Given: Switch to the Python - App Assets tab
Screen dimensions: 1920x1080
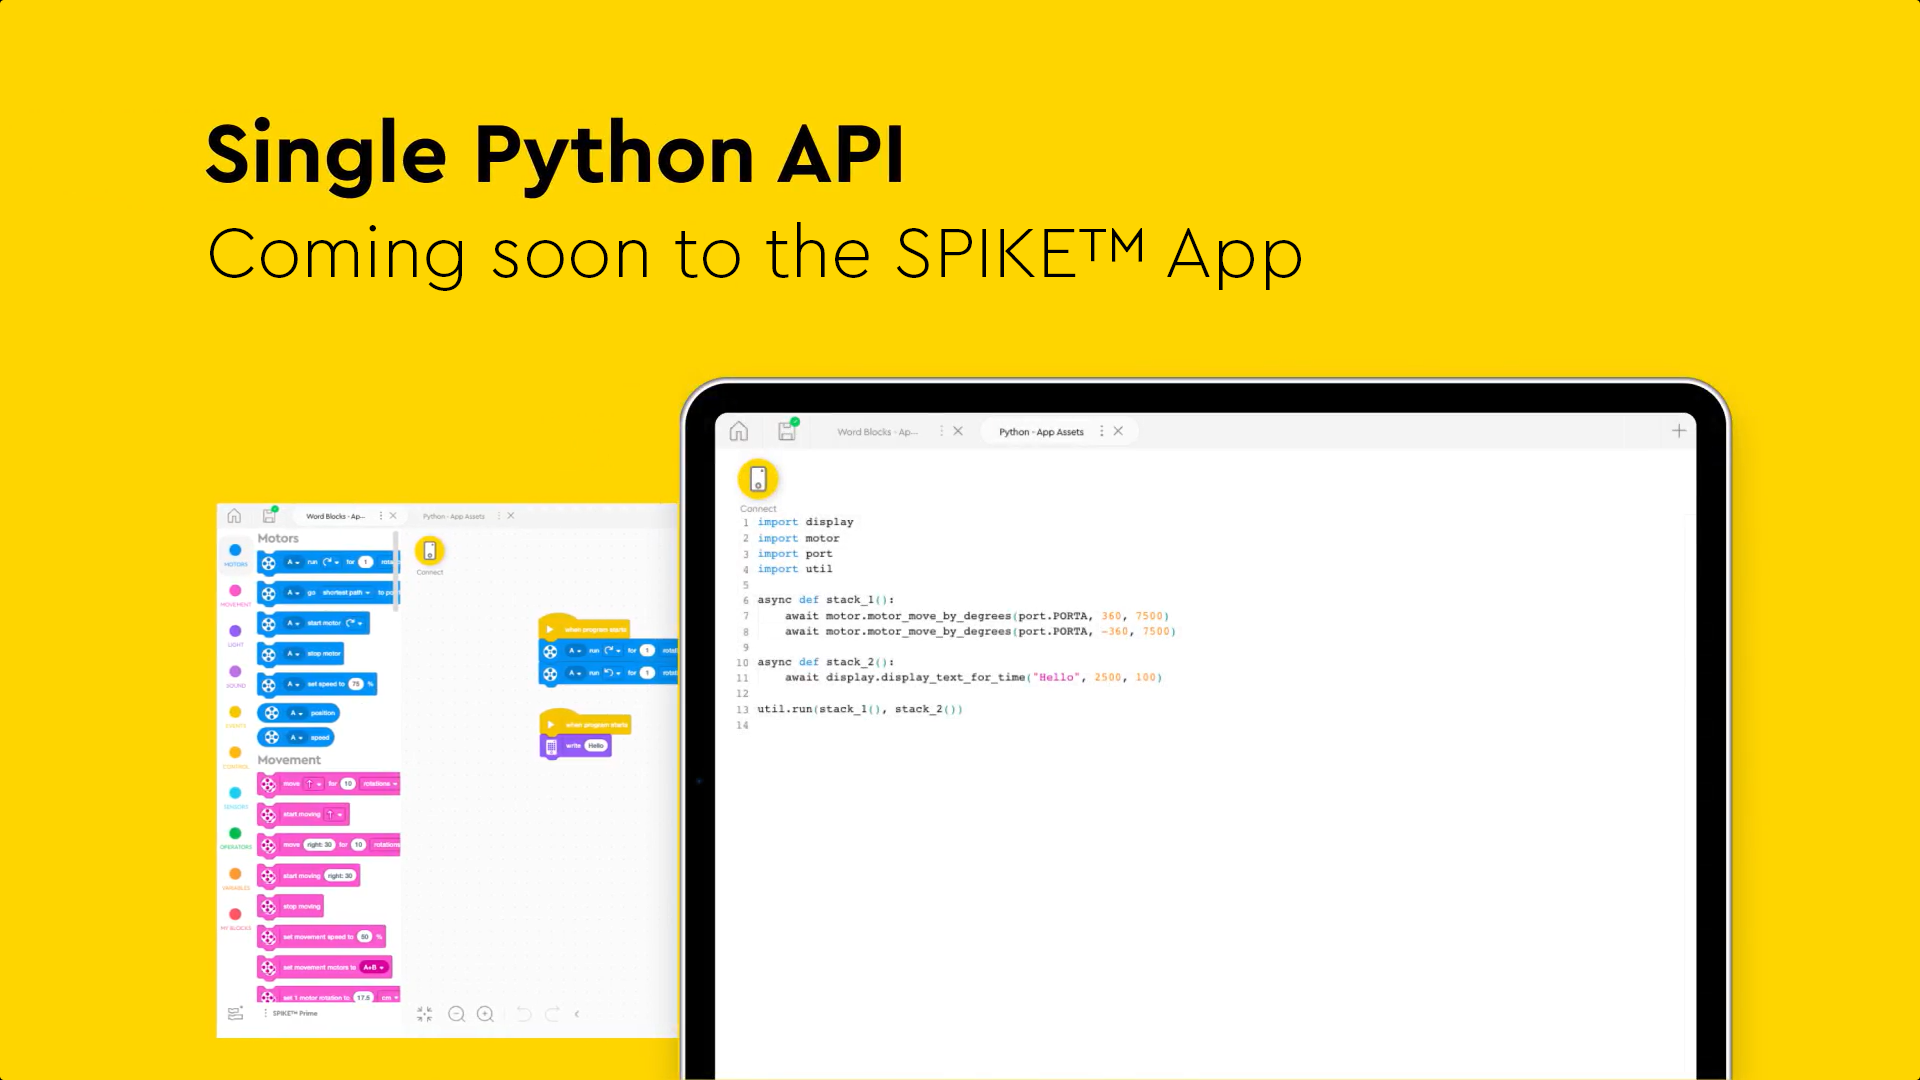Looking at the screenshot, I should tap(1040, 431).
